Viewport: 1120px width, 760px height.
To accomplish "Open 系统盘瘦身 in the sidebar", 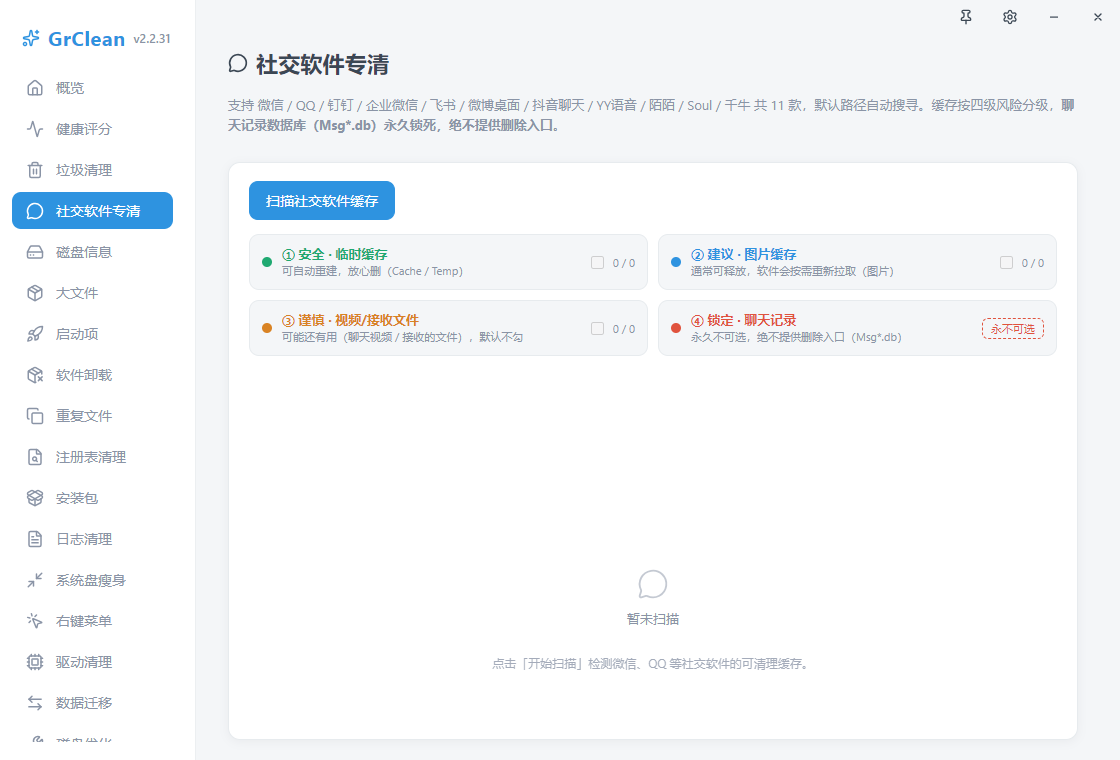I will [x=92, y=580].
